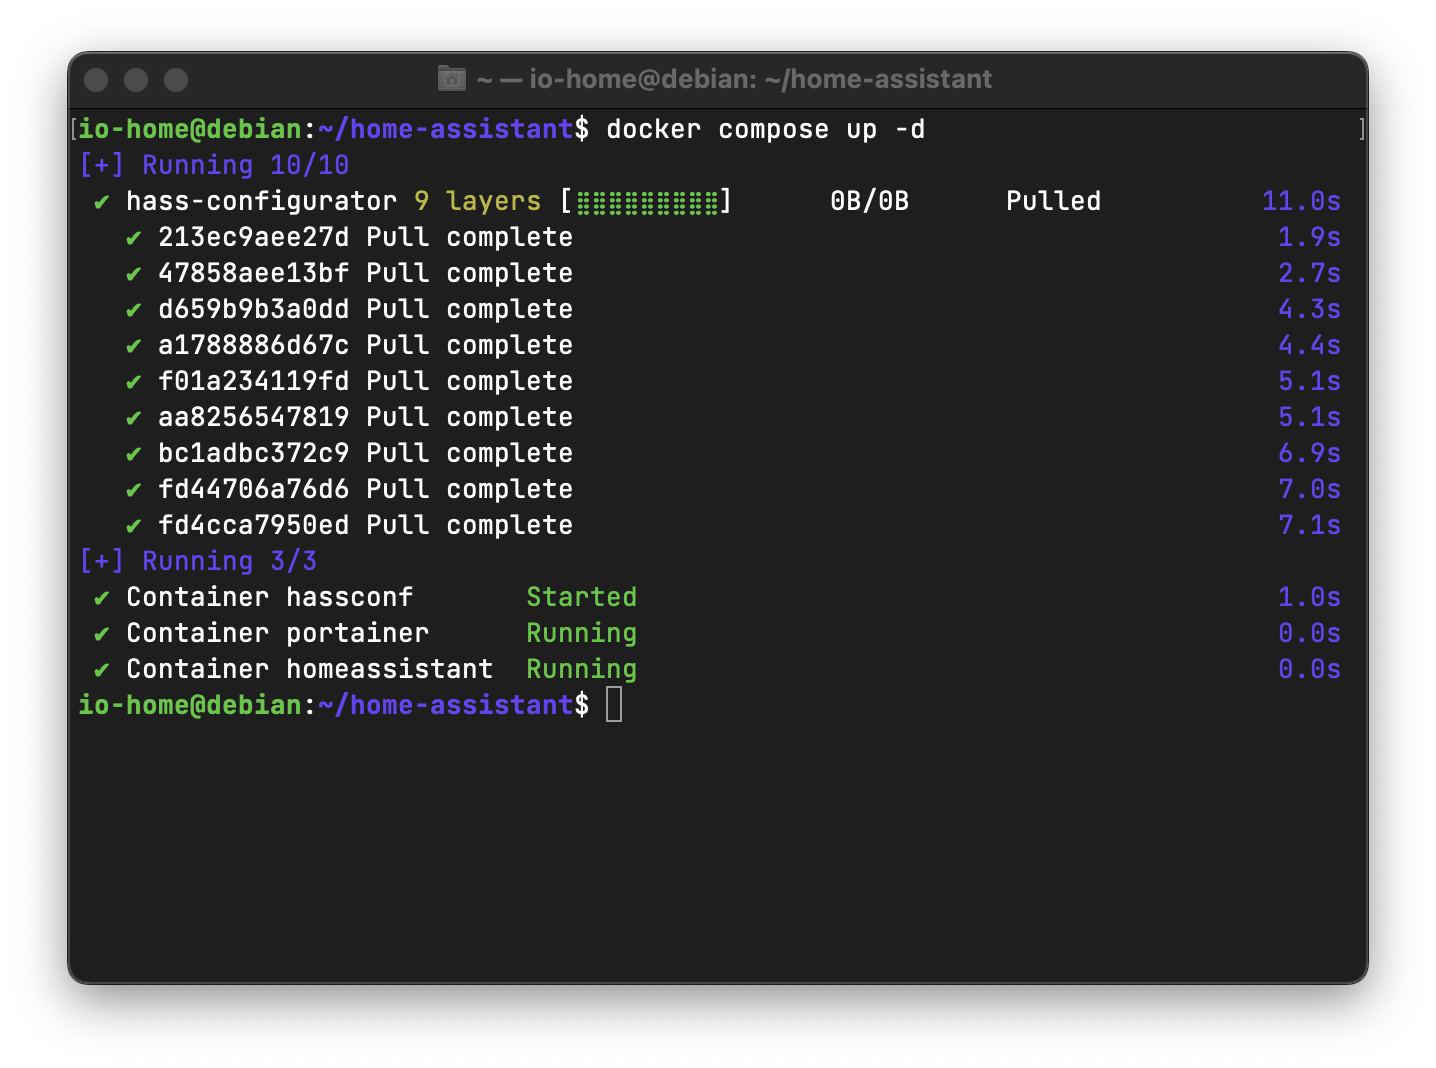
Task: Click the checkmark beside layer fd4cca7950ed
Action: pos(134,524)
